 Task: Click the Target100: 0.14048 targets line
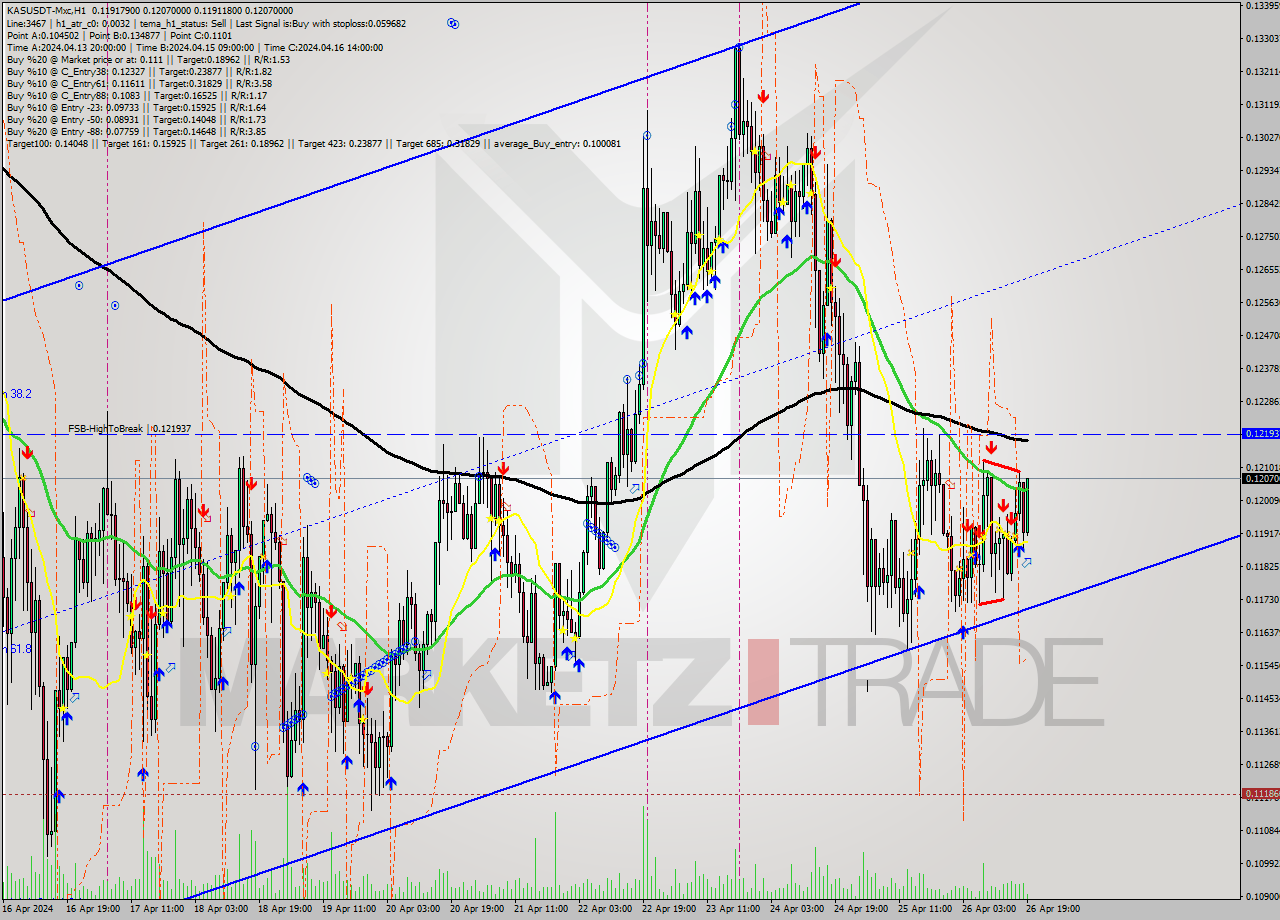pos(313,144)
